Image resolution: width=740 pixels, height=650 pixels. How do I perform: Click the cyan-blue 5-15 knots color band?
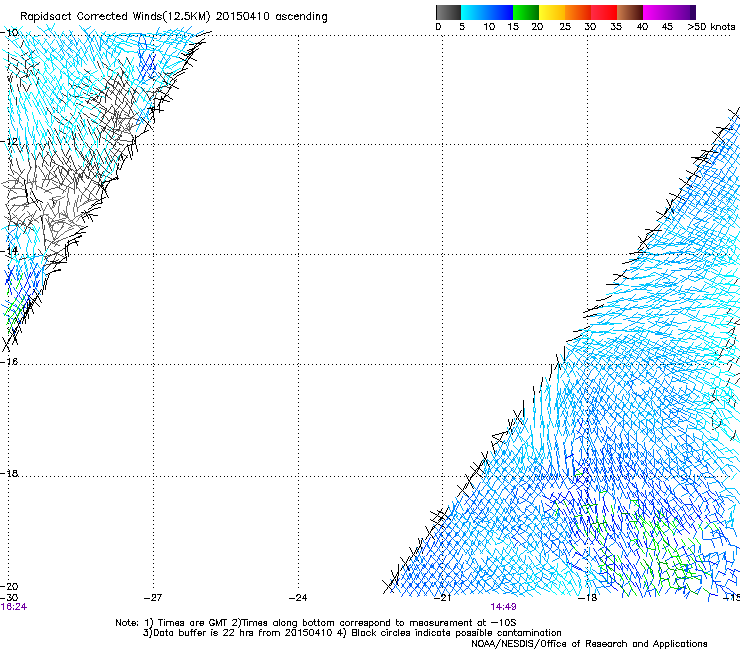point(487,12)
